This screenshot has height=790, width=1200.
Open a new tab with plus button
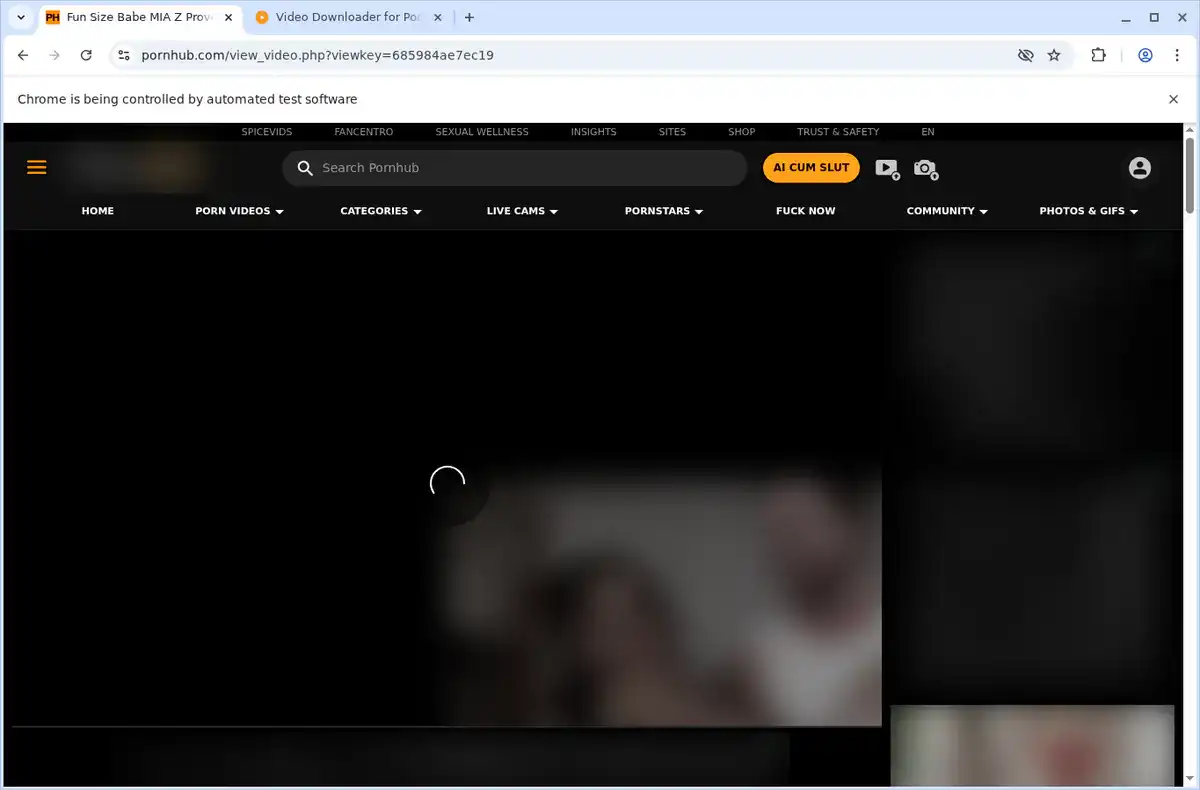click(x=469, y=17)
